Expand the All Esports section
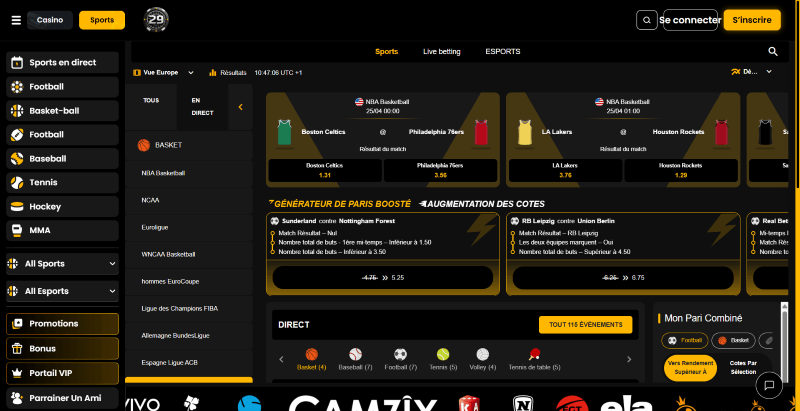 tap(62, 291)
